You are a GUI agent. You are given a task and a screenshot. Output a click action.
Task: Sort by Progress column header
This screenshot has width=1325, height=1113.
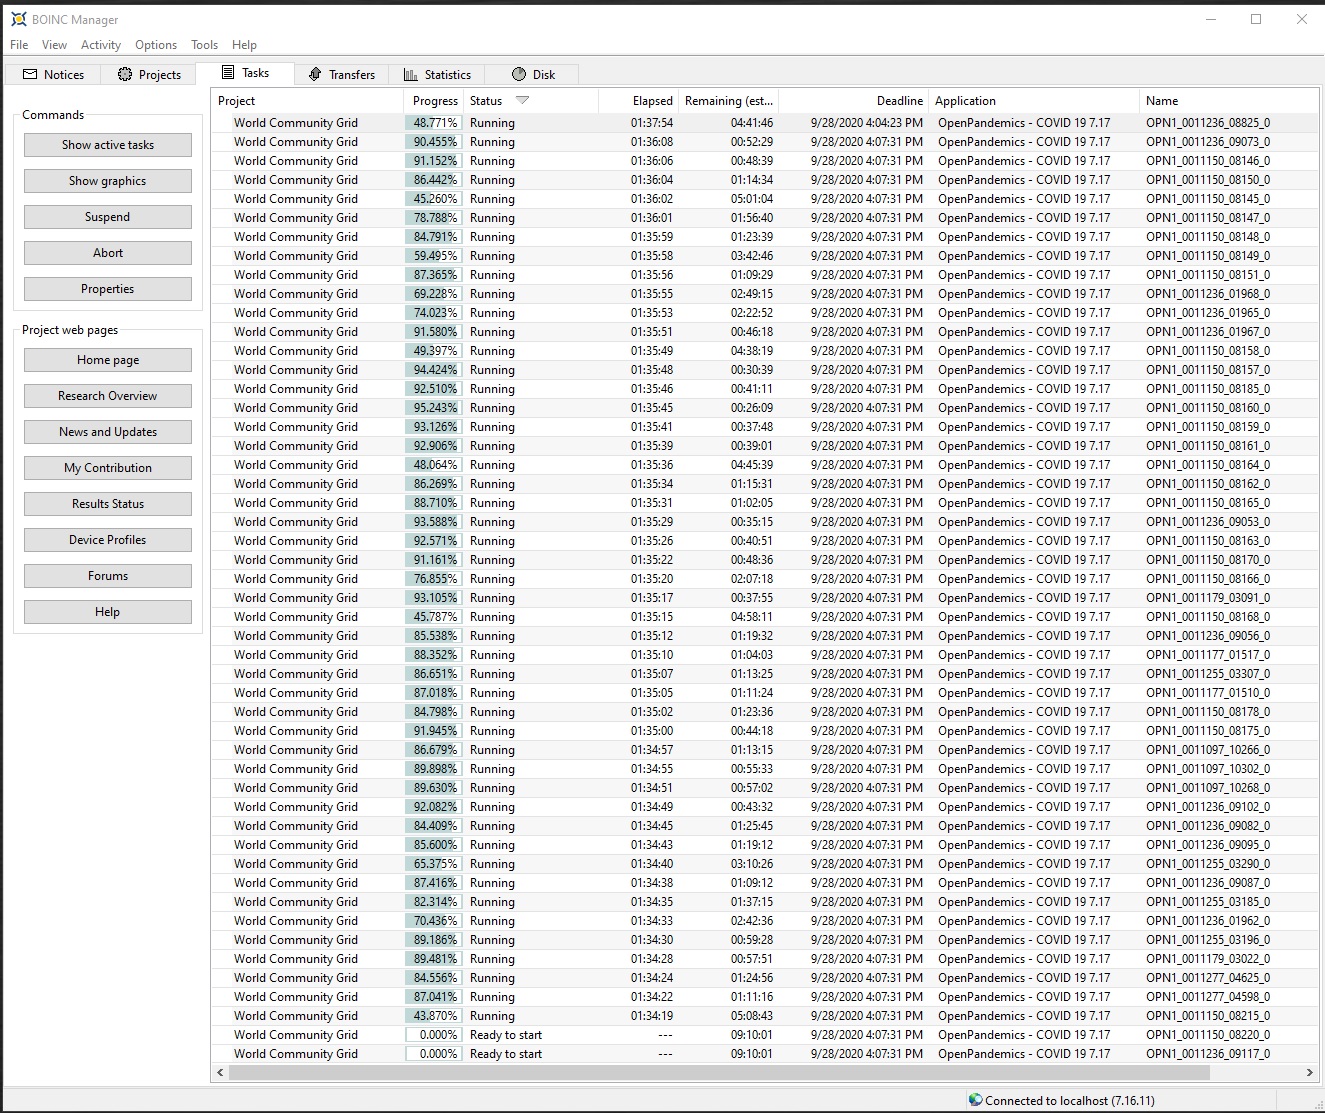[x=434, y=101]
